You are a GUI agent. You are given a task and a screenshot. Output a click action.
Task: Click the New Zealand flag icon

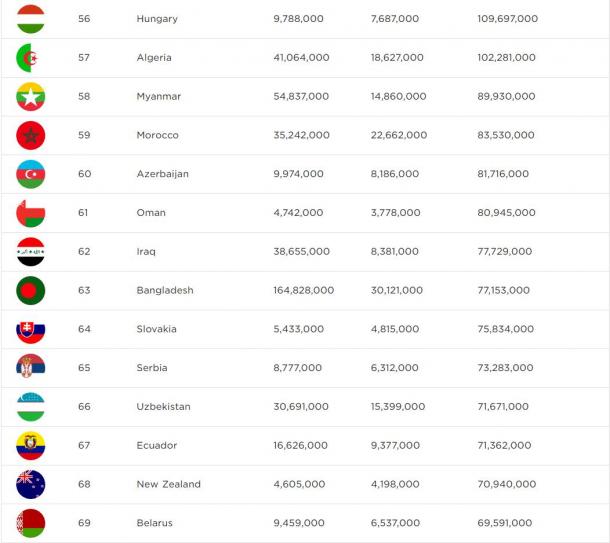tap(31, 484)
